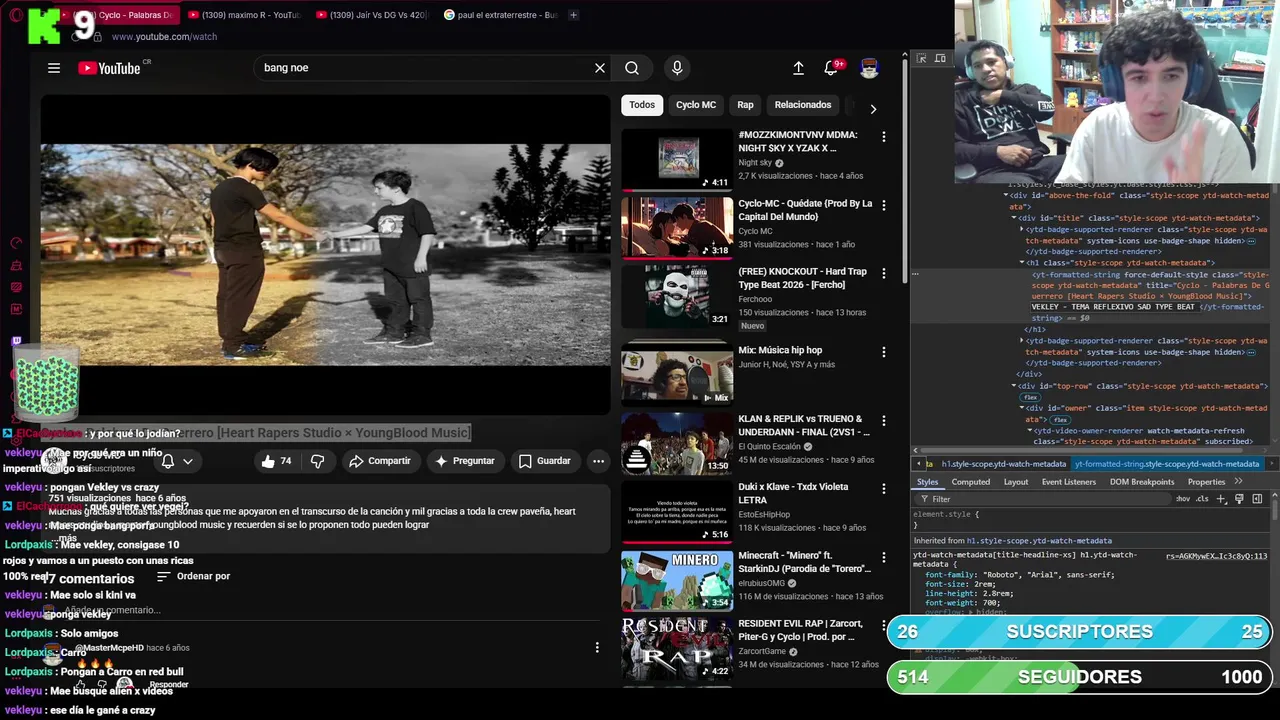
Task: Collapse the div id="top-row" node
Action: coord(1013,386)
